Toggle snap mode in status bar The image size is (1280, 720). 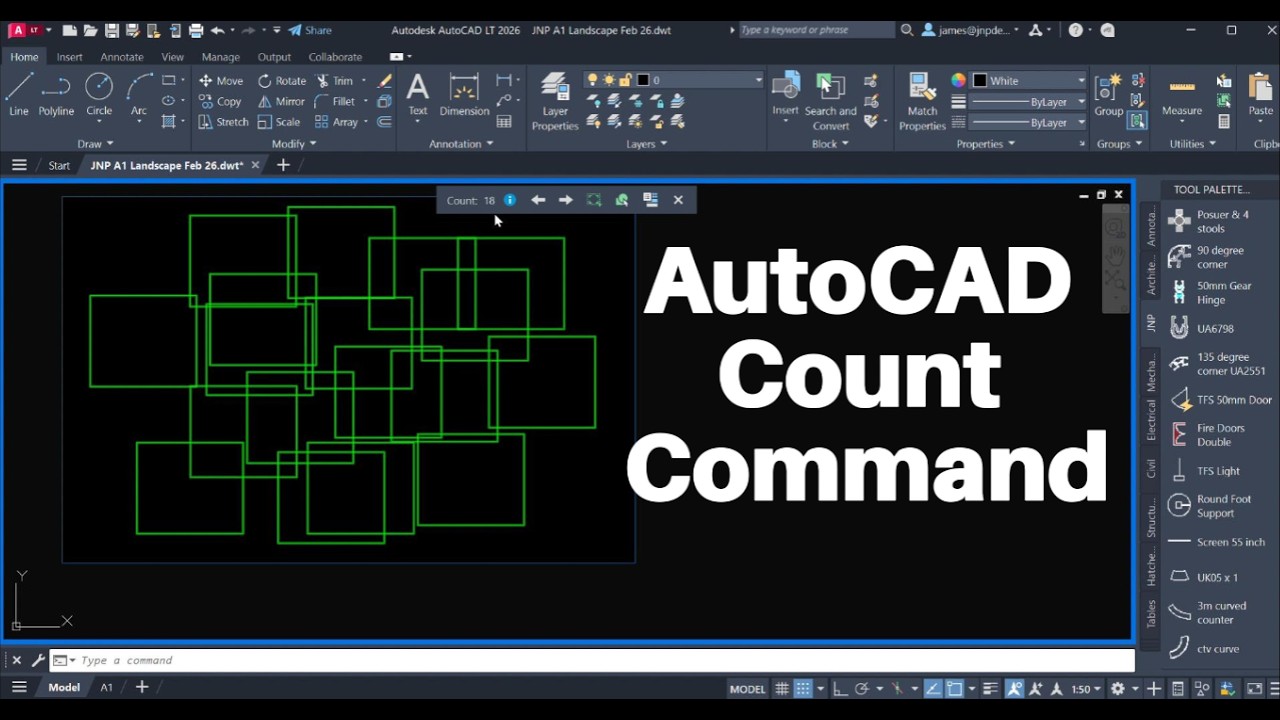(802, 688)
